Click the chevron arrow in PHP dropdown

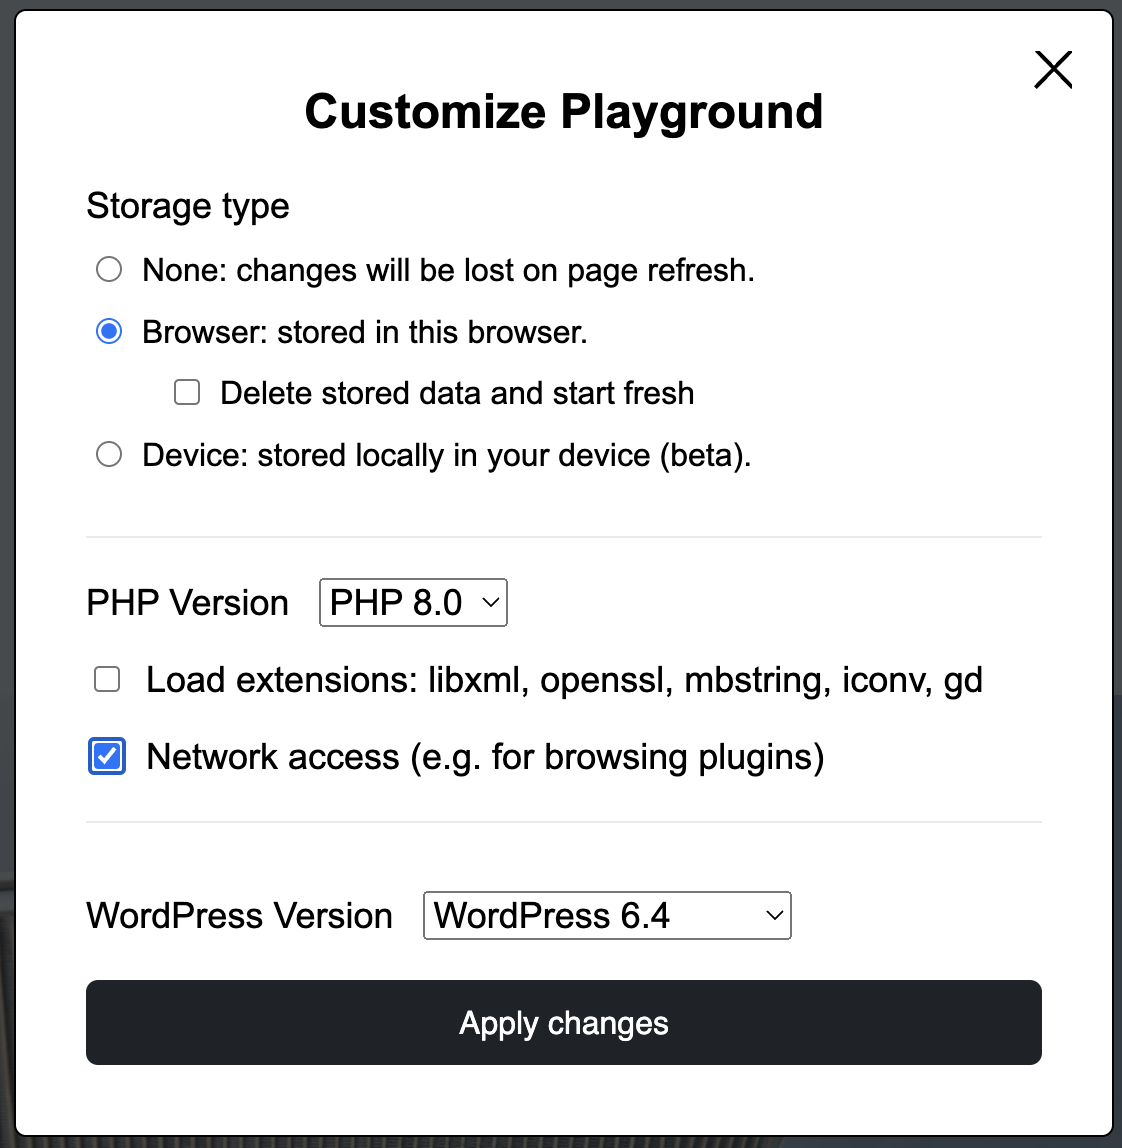pyautogui.click(x=491, y=603)
